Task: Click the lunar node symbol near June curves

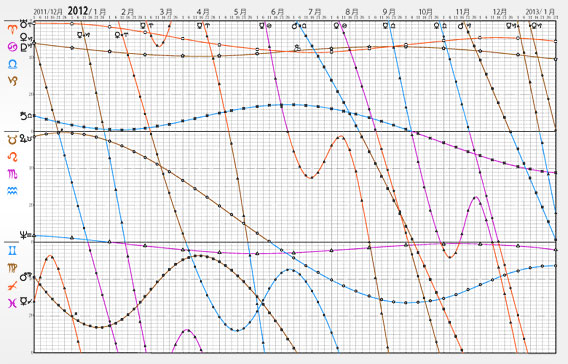Action: coord(297,48)
